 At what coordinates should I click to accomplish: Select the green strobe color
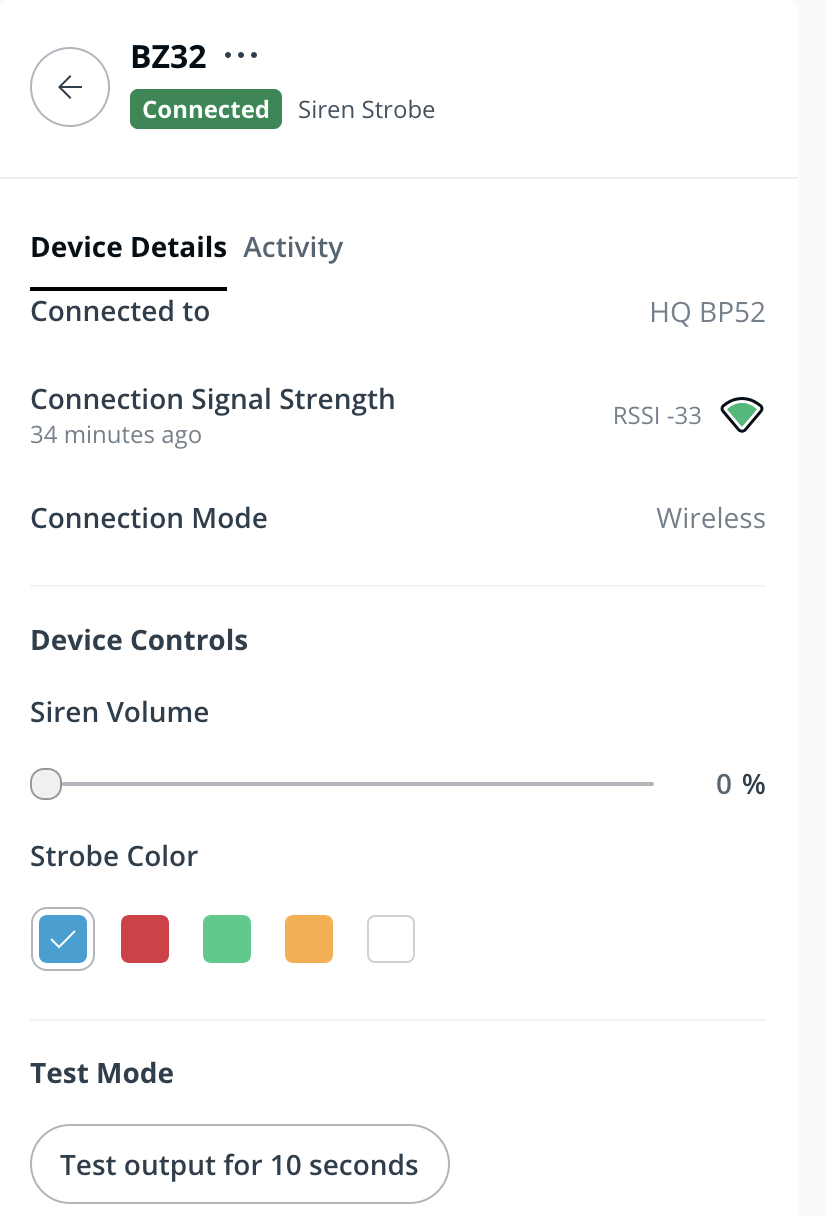tap(227, 939)
